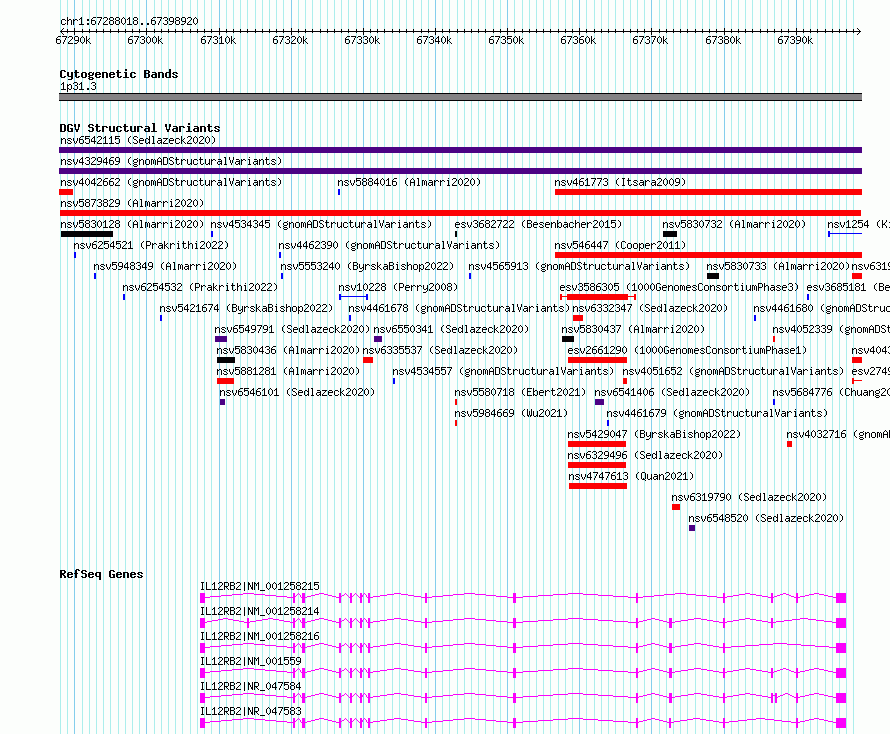This screenshot has width=890, height=734.
Task: Click the blue span glyph of nsv10228
Action: 354,297
